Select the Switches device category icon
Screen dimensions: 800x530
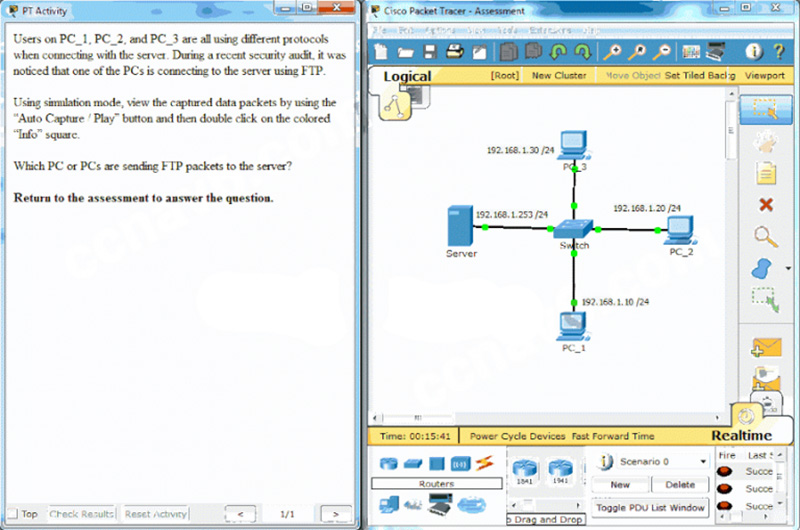click(x=413, y=463)
